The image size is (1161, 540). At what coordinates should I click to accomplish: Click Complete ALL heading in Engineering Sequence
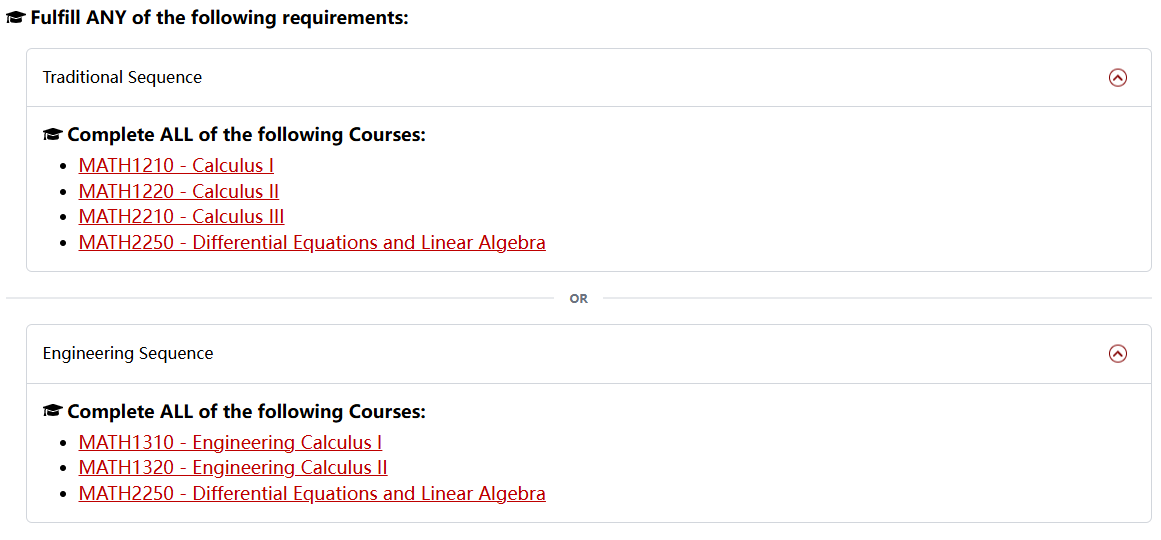coord(246,412)
